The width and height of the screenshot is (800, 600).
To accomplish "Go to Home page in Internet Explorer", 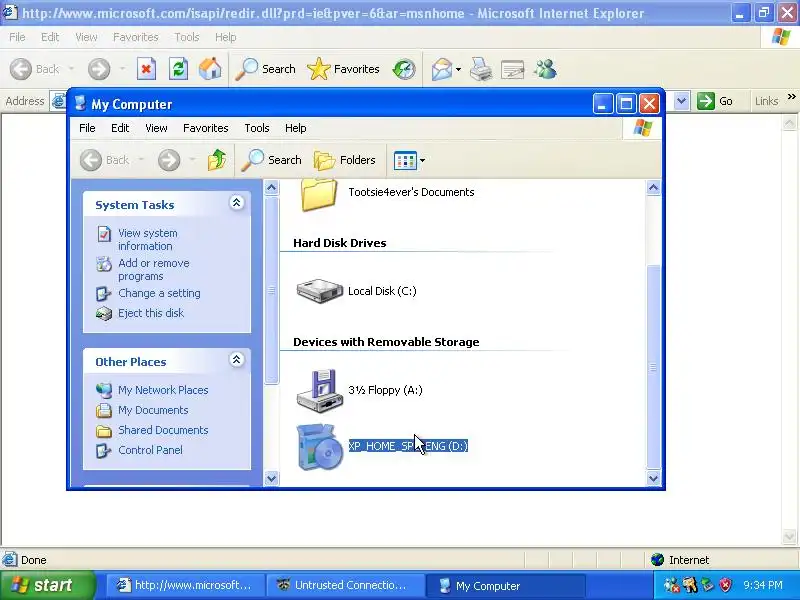I will (210, 69).
